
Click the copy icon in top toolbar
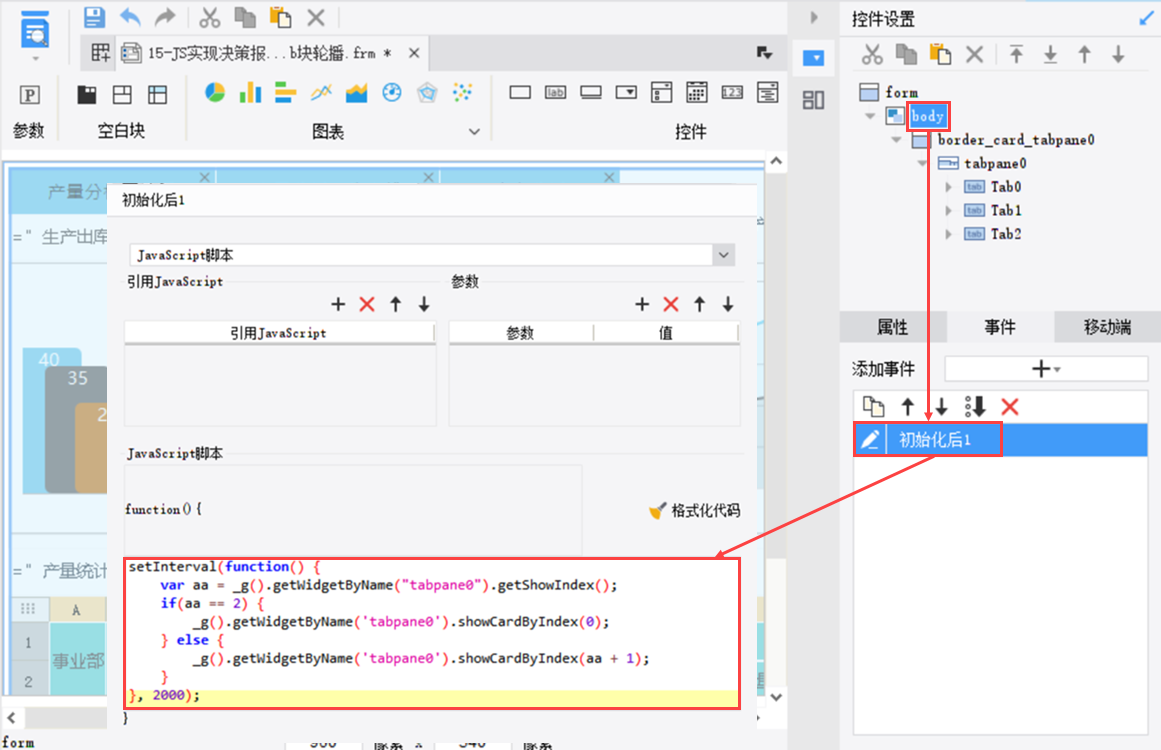coord(245,16)
